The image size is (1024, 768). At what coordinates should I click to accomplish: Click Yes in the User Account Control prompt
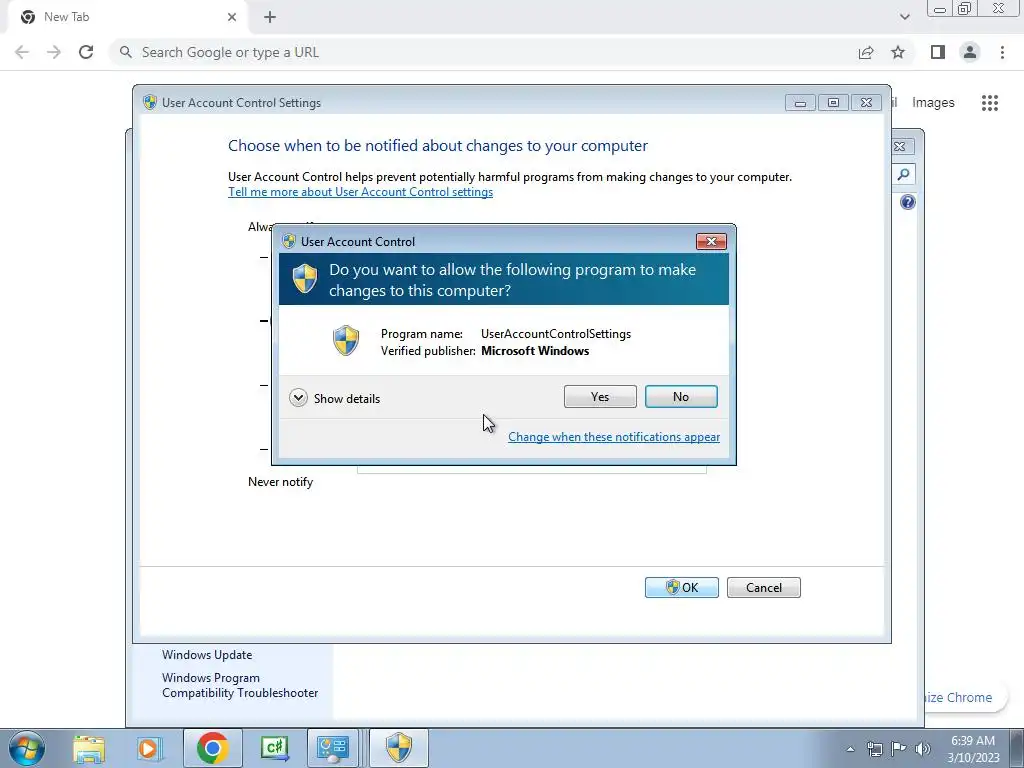[x=600, y=396]
